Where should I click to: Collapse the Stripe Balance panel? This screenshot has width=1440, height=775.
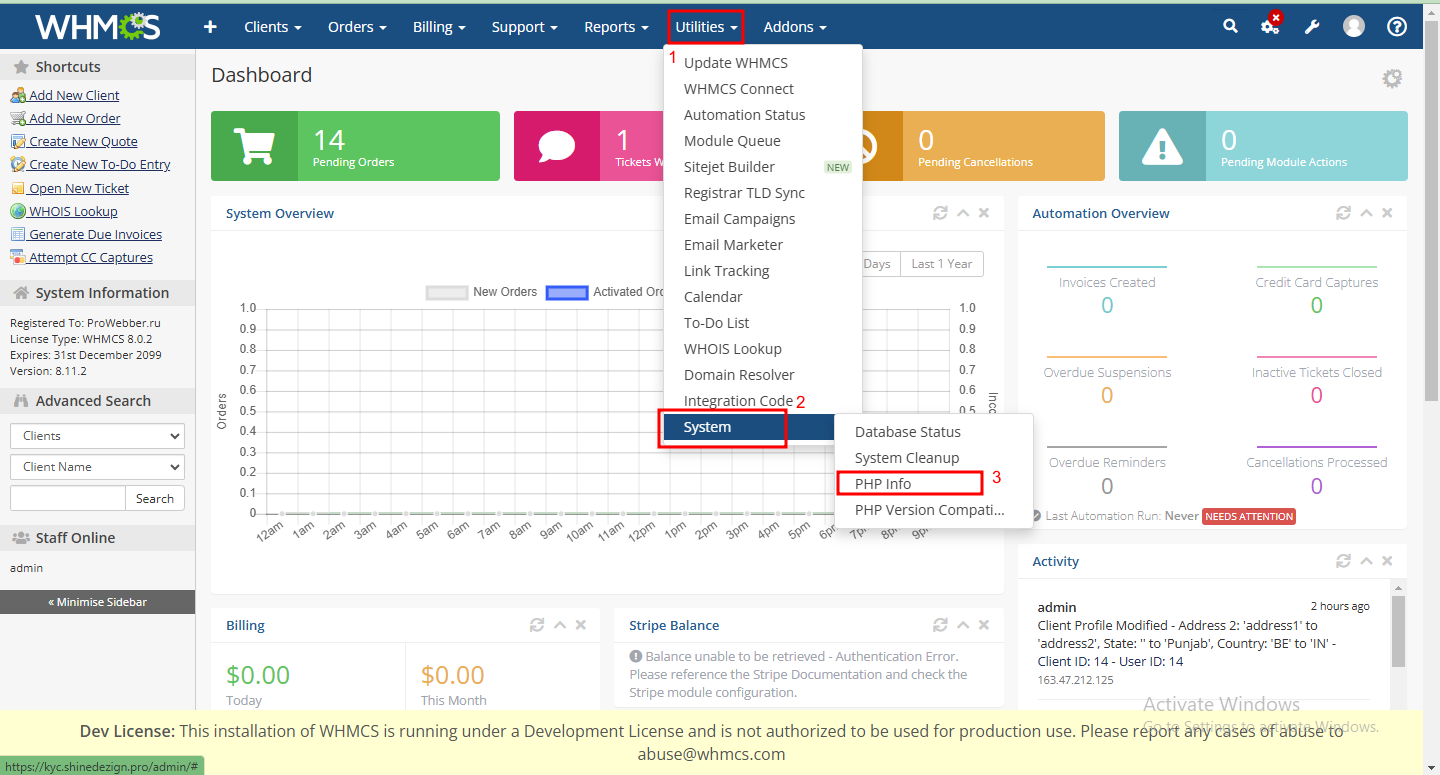click(963, 625)
